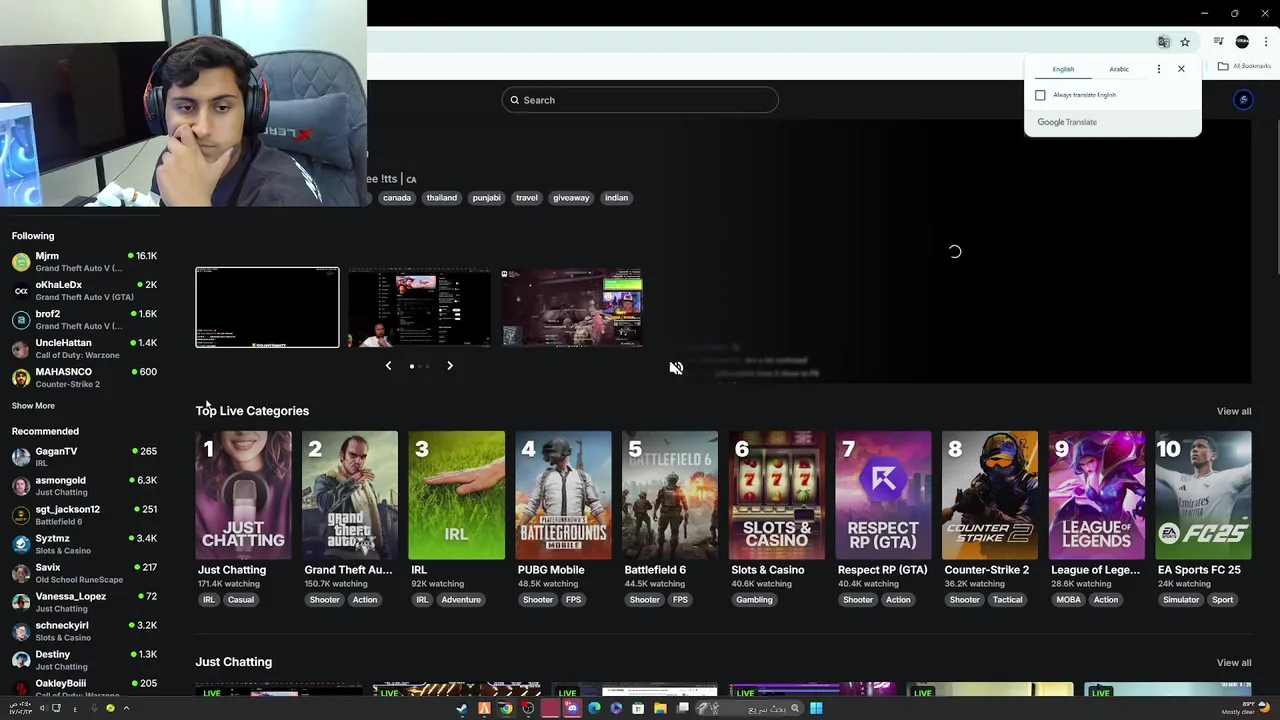Open Syztmz channel avatar

tap(21, 544)
